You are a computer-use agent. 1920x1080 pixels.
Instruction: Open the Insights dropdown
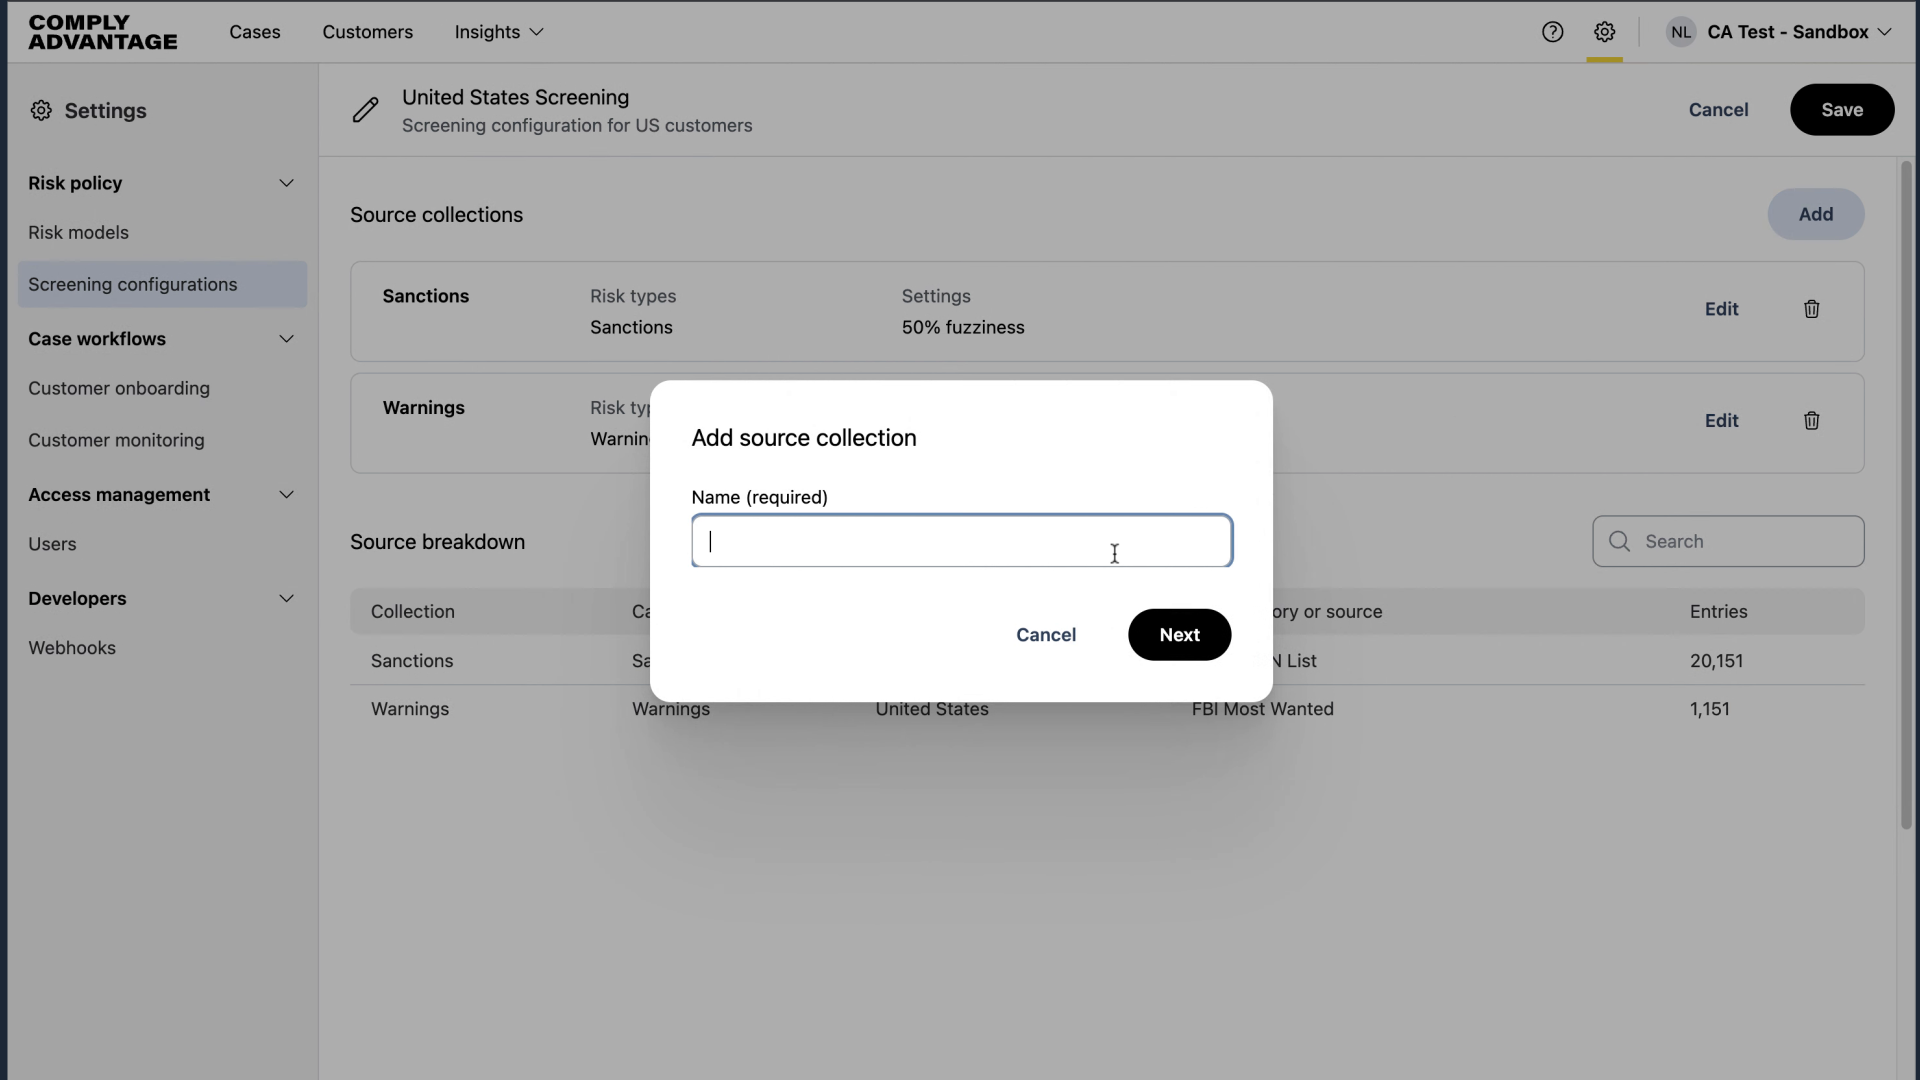(x=498, y=32)
